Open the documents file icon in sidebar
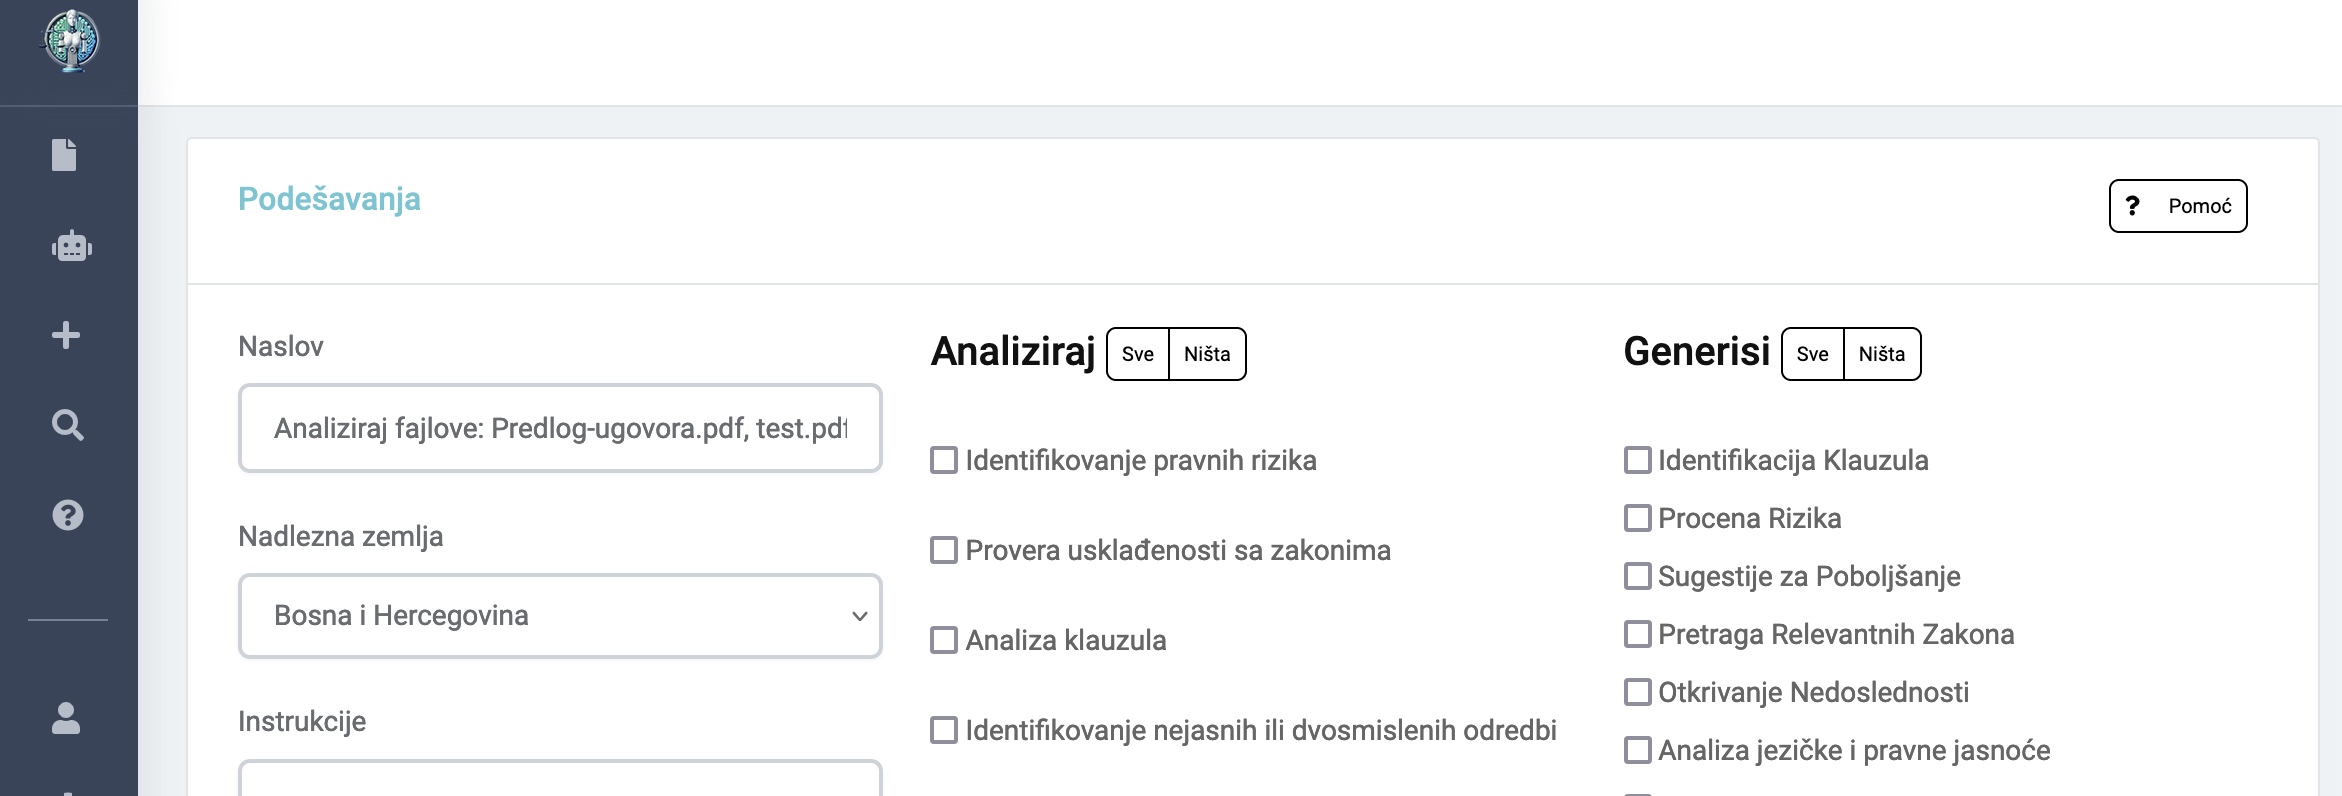Screen dimensions: 2342x796 click(x=64, y=155)
